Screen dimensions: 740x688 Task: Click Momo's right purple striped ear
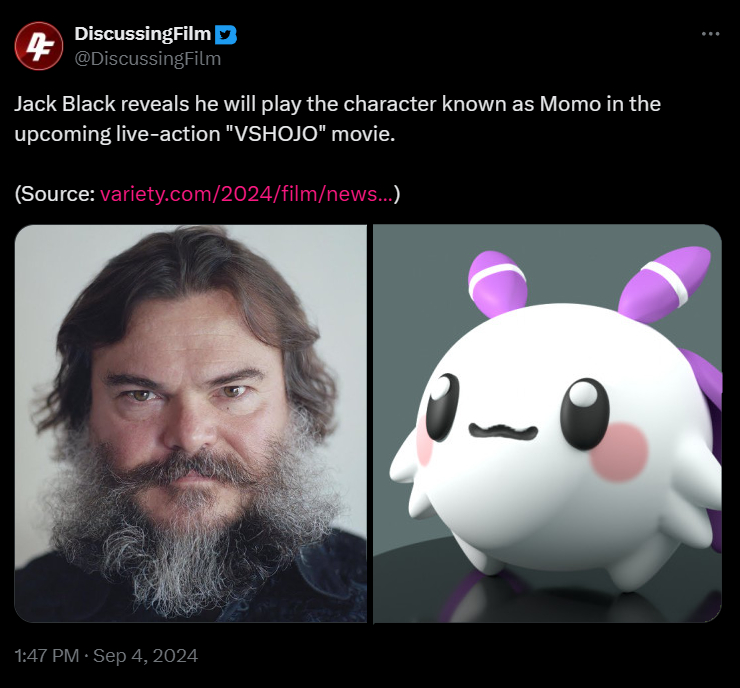point(665,285)
